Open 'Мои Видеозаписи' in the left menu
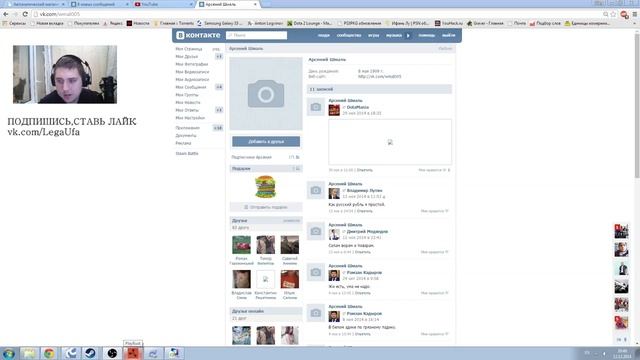The width and height of the screenshot is (640, 360). point(192,72)
